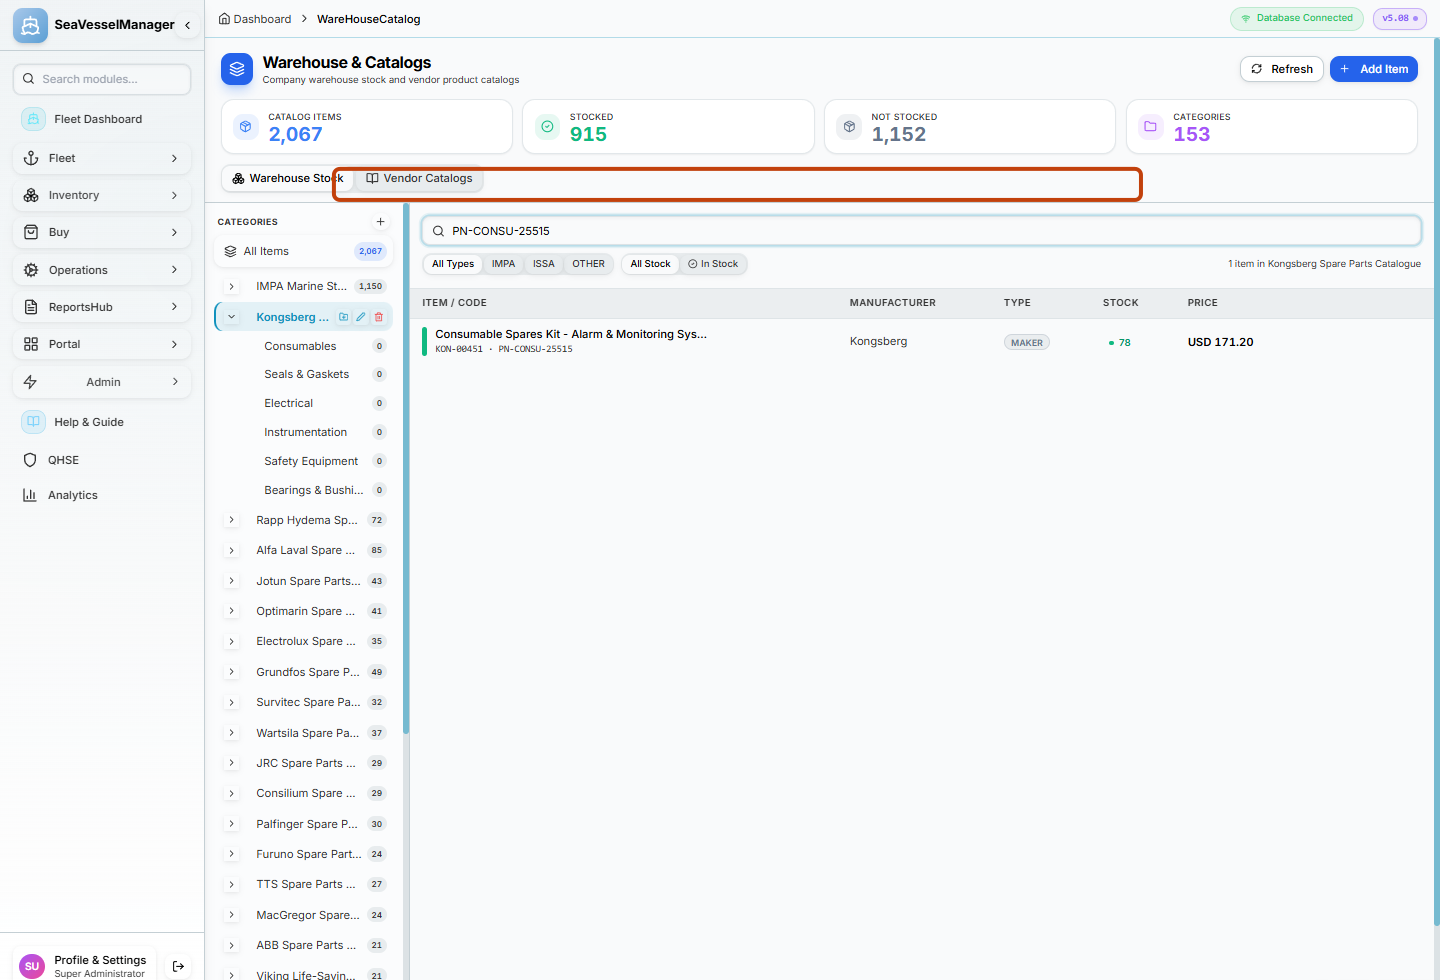This screenshot has width=1440, height=980.
Task: Expand the Operations sidebar menu
Action: (102, 270)
